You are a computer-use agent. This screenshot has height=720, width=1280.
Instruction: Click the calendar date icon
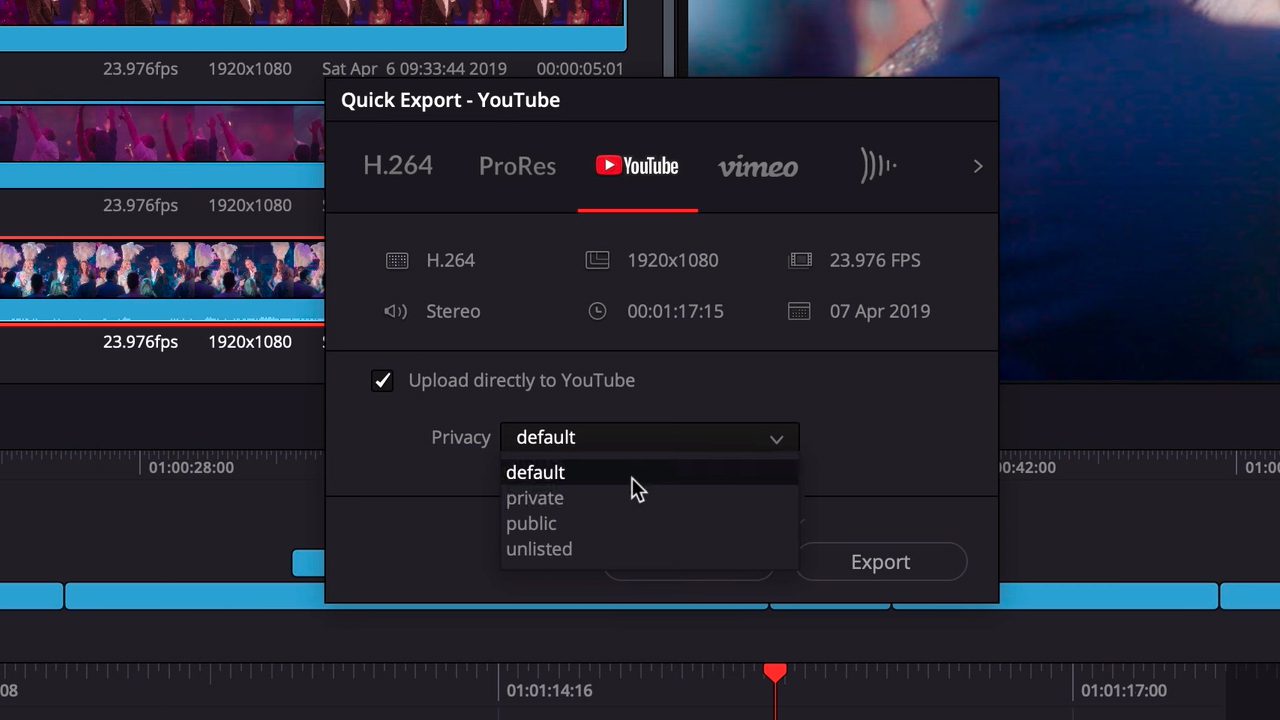(799, 312)
